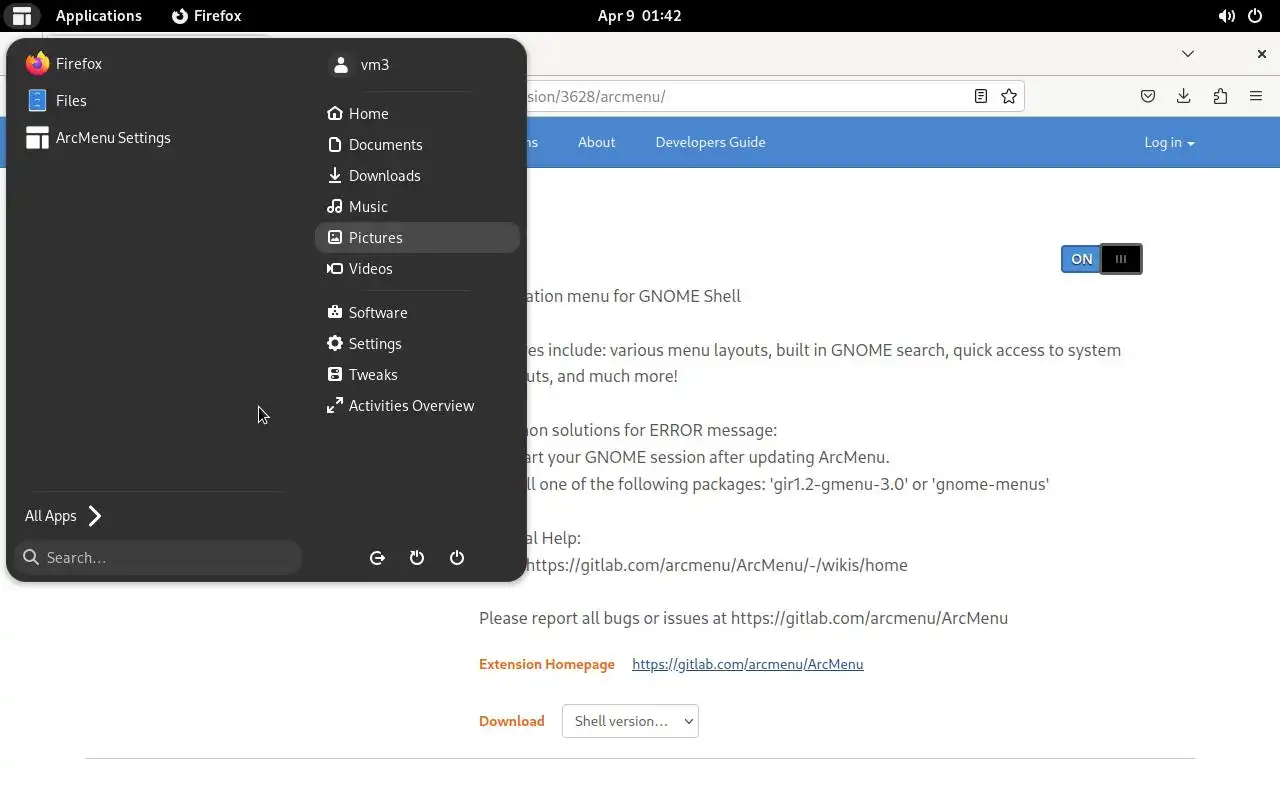Open the Music folder shortcut
1280x800 pixels.
tap(417, 207)
